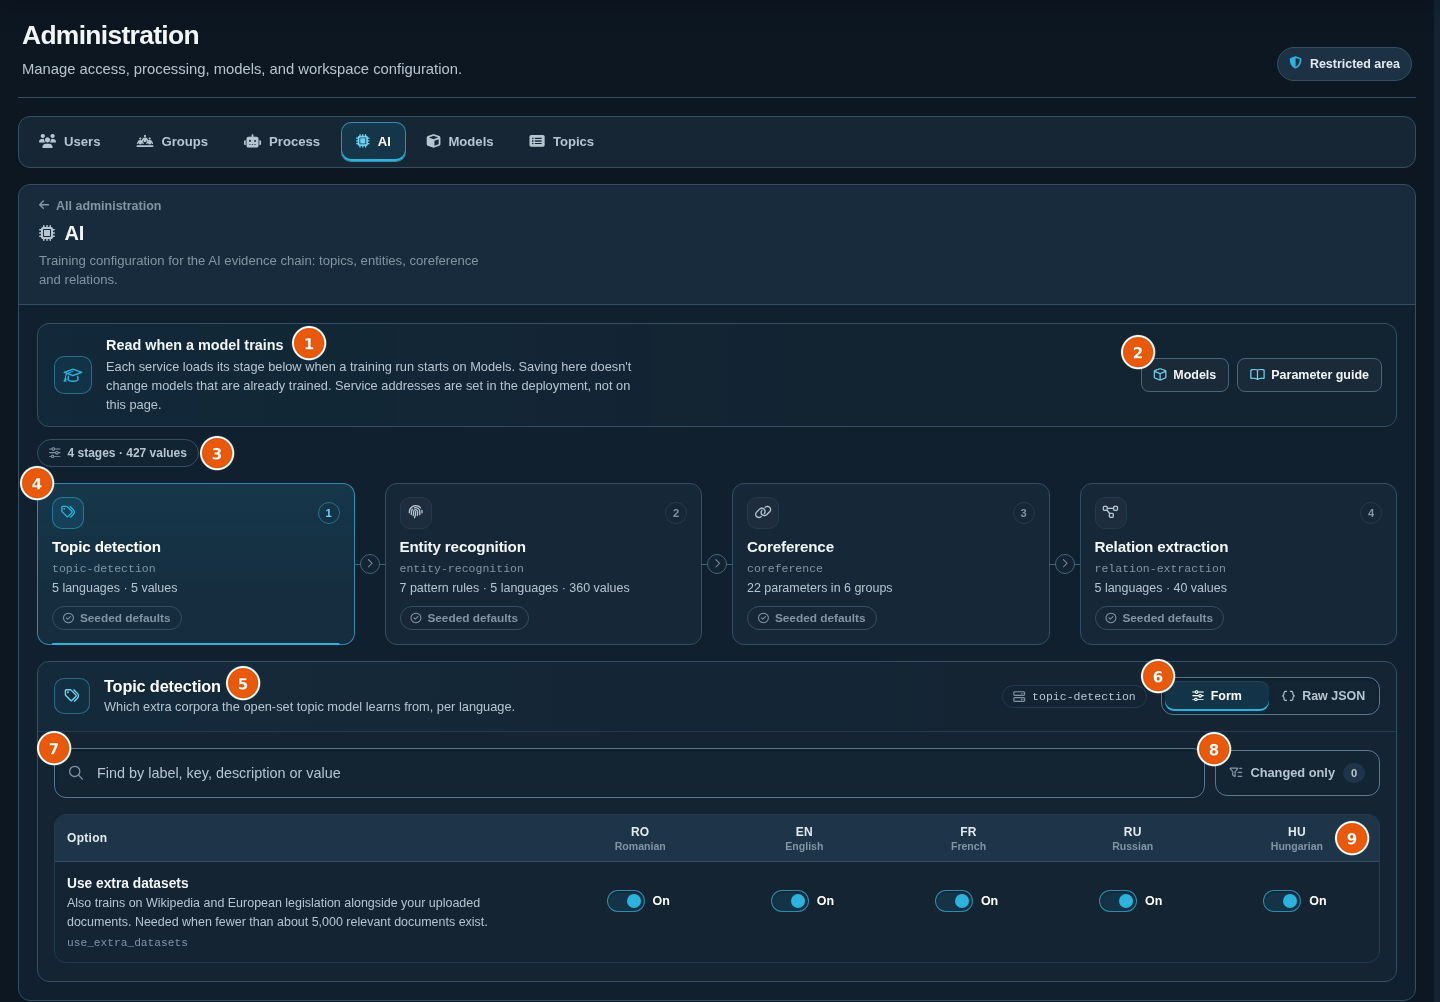Disable extra datasets for French
Screen dimensions: 1440x1002
click(954, 901)
